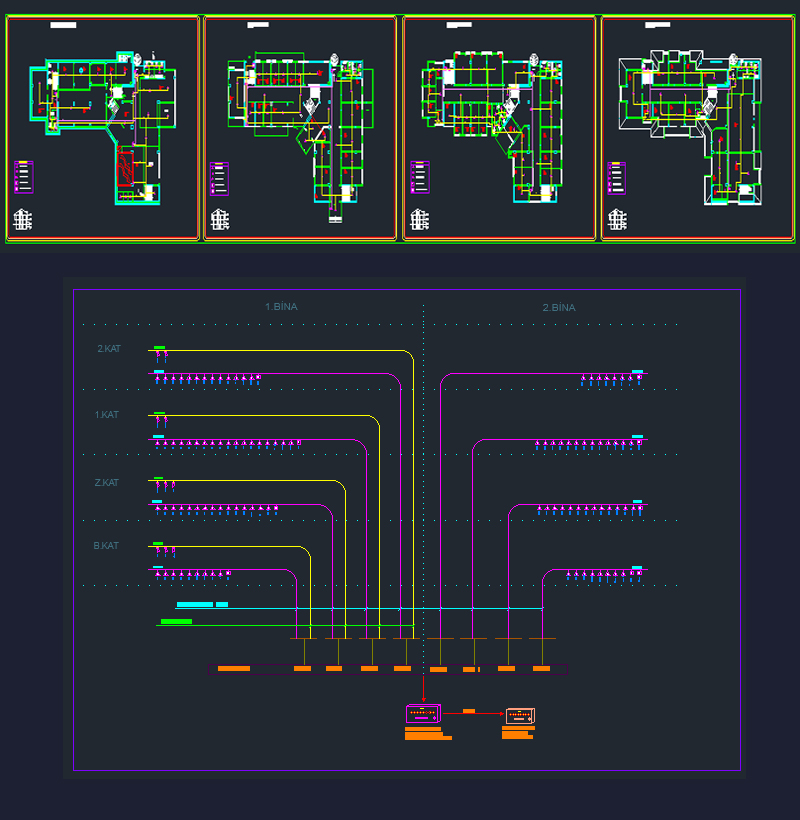Viewport: 800px width, 820px height.
Task: Select the green label block in riser diagram
Action: coord(176,621)
